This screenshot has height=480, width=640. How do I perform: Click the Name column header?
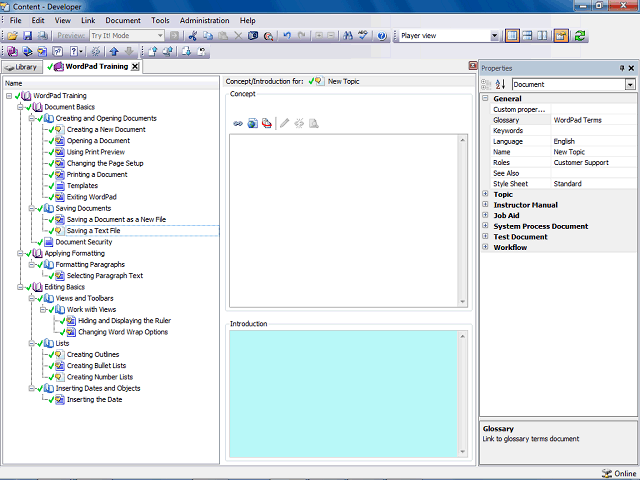coord(111,83)
